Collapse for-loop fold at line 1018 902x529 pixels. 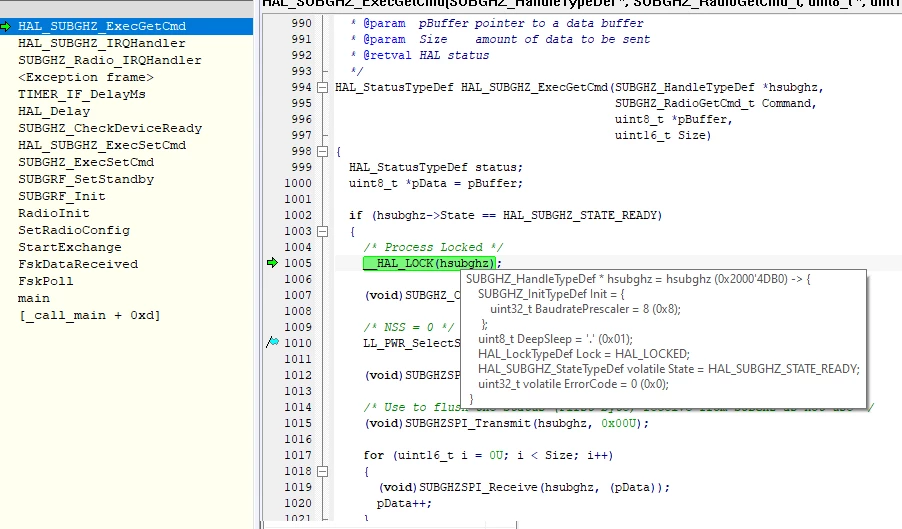323,471
